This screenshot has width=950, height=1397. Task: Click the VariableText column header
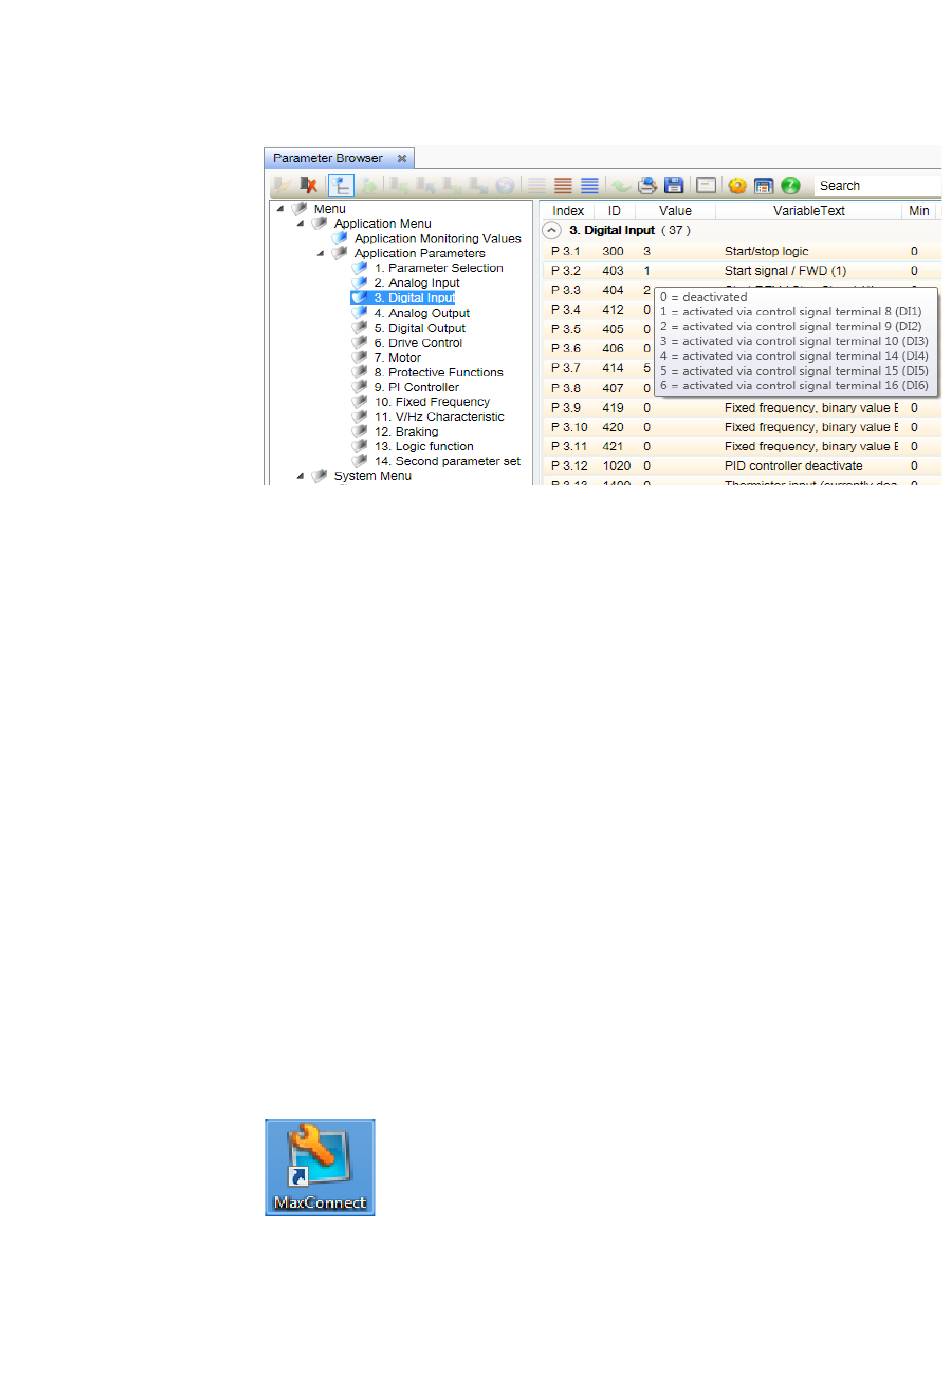point(808,211)
